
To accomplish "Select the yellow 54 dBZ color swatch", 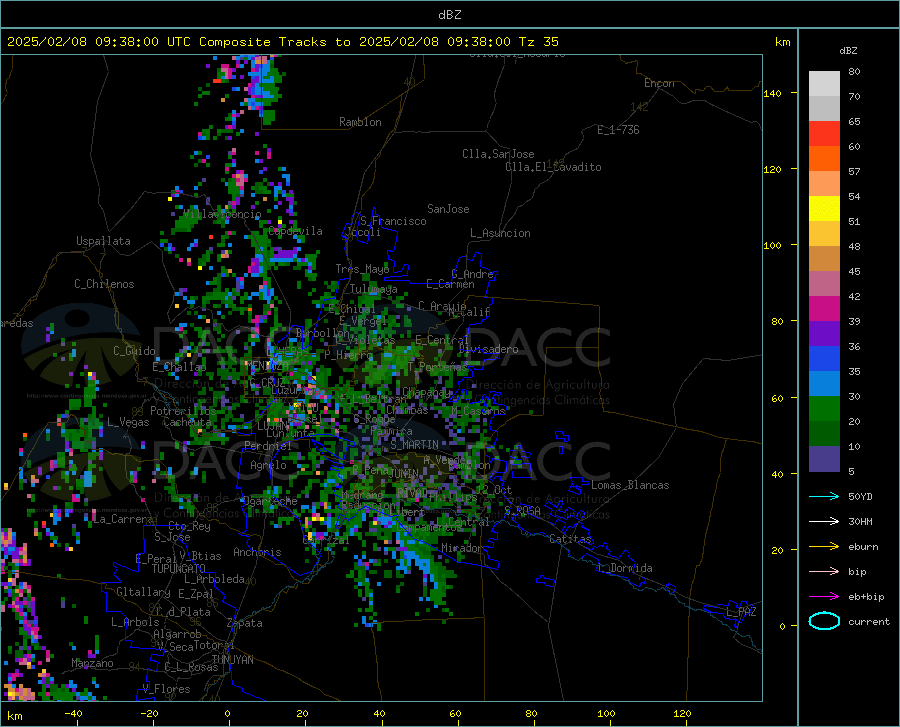I will pos(824,209).
